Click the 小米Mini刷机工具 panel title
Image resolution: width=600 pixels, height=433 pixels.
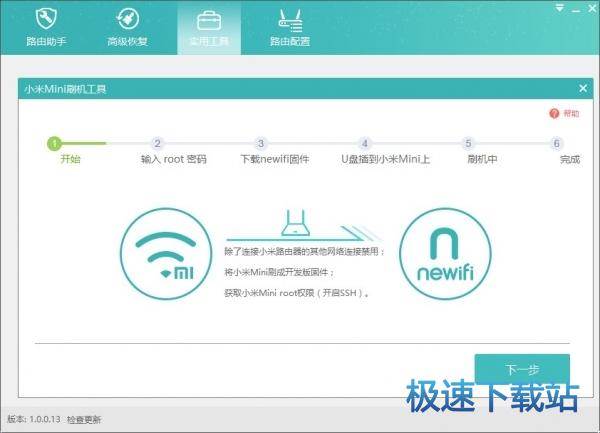[65, 89]
